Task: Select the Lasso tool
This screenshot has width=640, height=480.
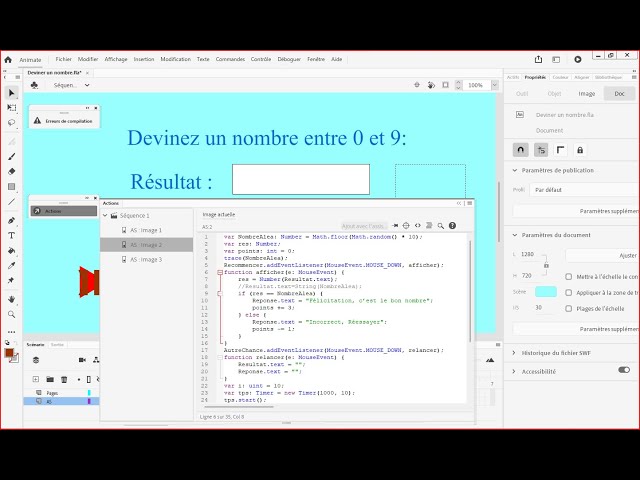Action: 11,122
